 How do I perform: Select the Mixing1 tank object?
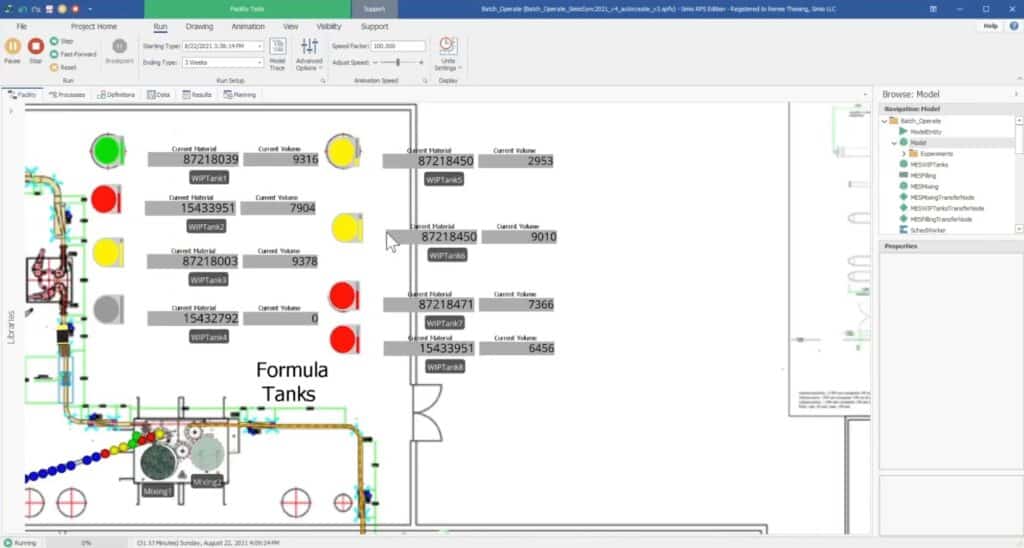tap(158, 461)
